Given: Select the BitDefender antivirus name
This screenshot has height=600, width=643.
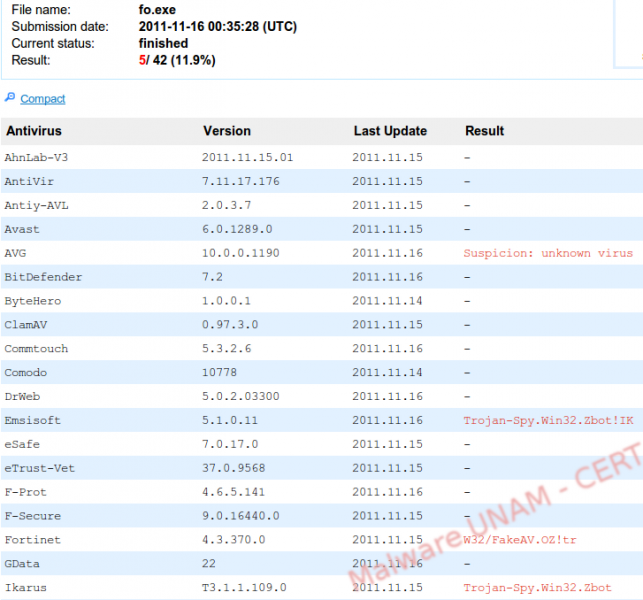Looking at the screenshot, I should click(x=43, y=277).
